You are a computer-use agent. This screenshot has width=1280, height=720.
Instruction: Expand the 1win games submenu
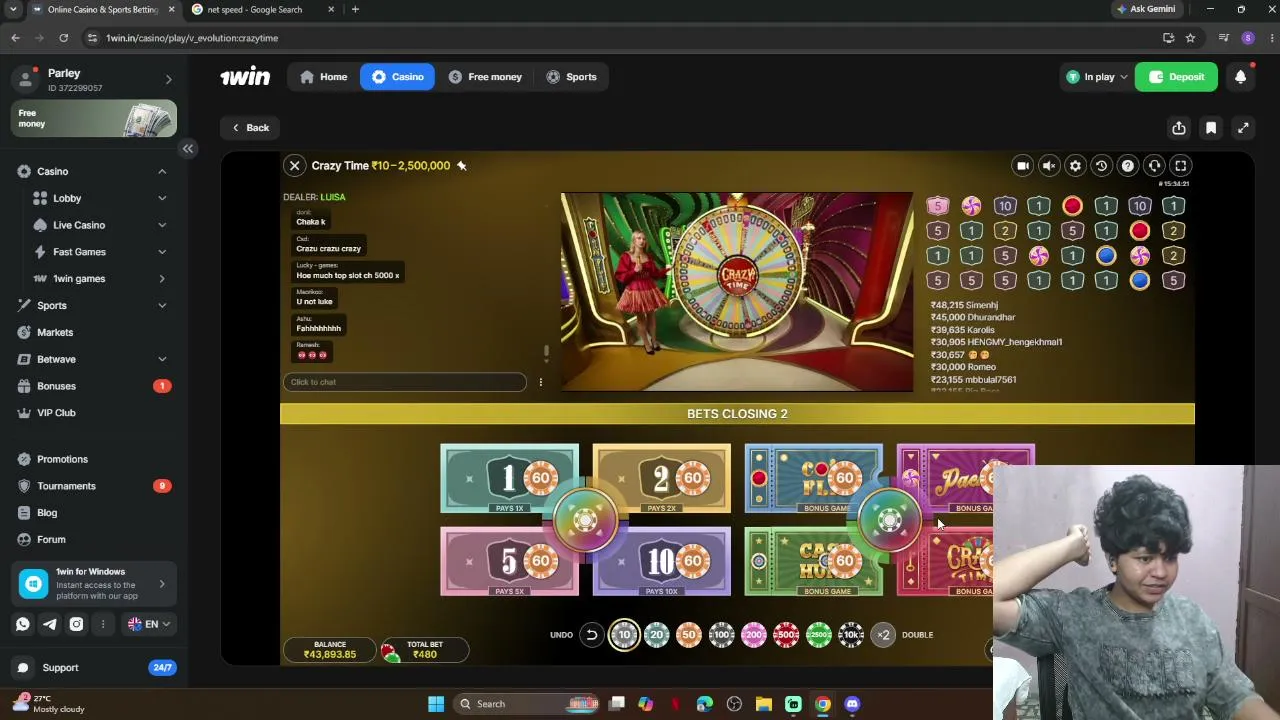[162, 279]
